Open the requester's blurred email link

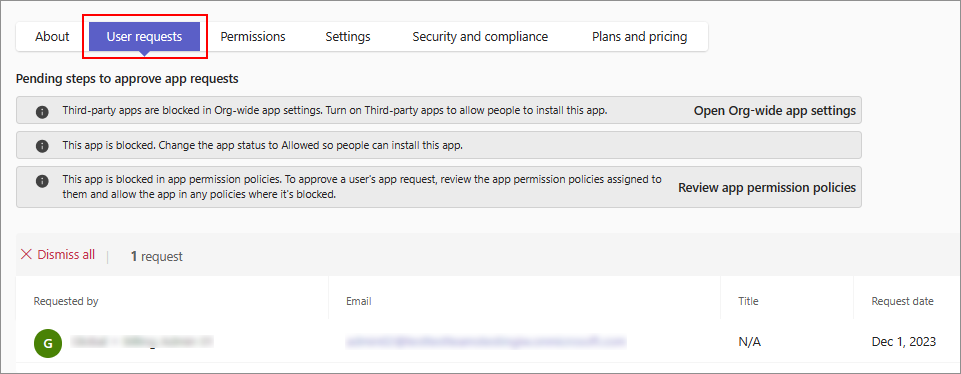point(485,341)
